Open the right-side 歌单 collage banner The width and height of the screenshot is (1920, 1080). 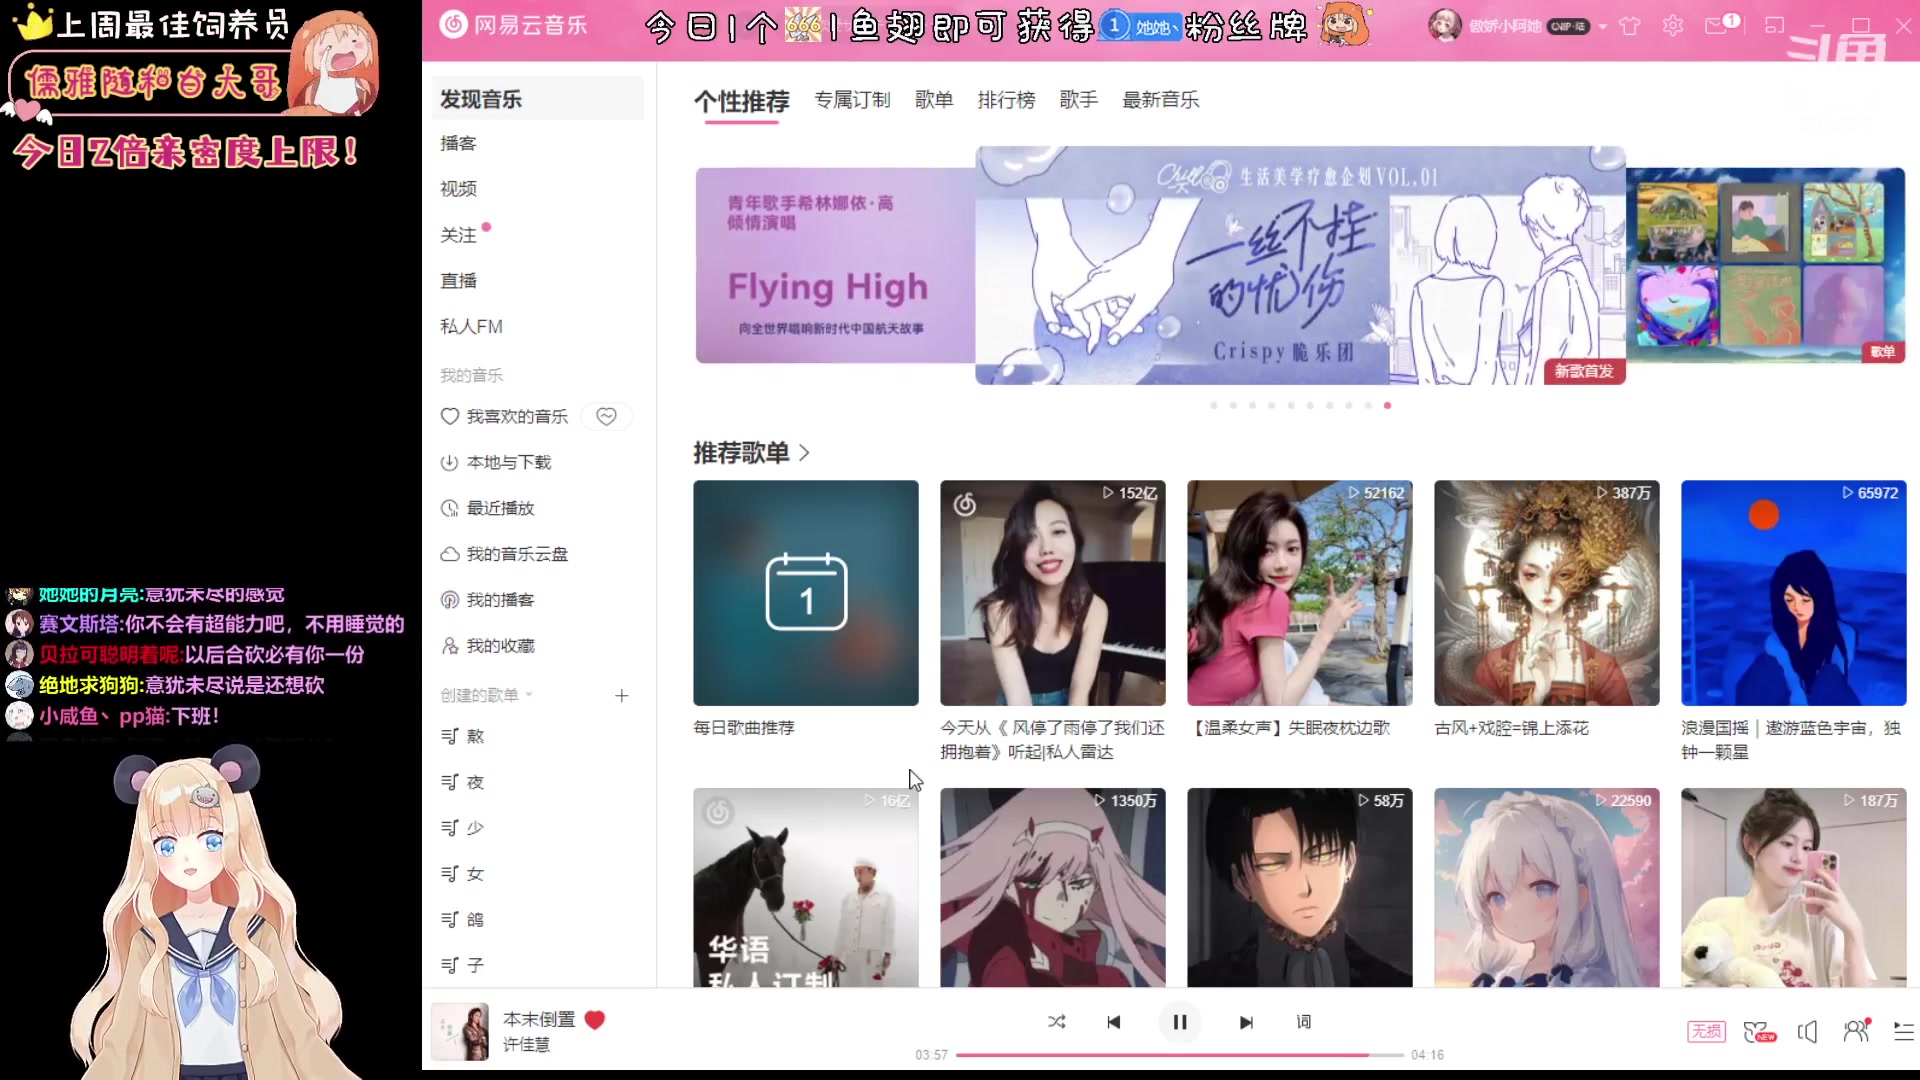[x=1766, y=265]
